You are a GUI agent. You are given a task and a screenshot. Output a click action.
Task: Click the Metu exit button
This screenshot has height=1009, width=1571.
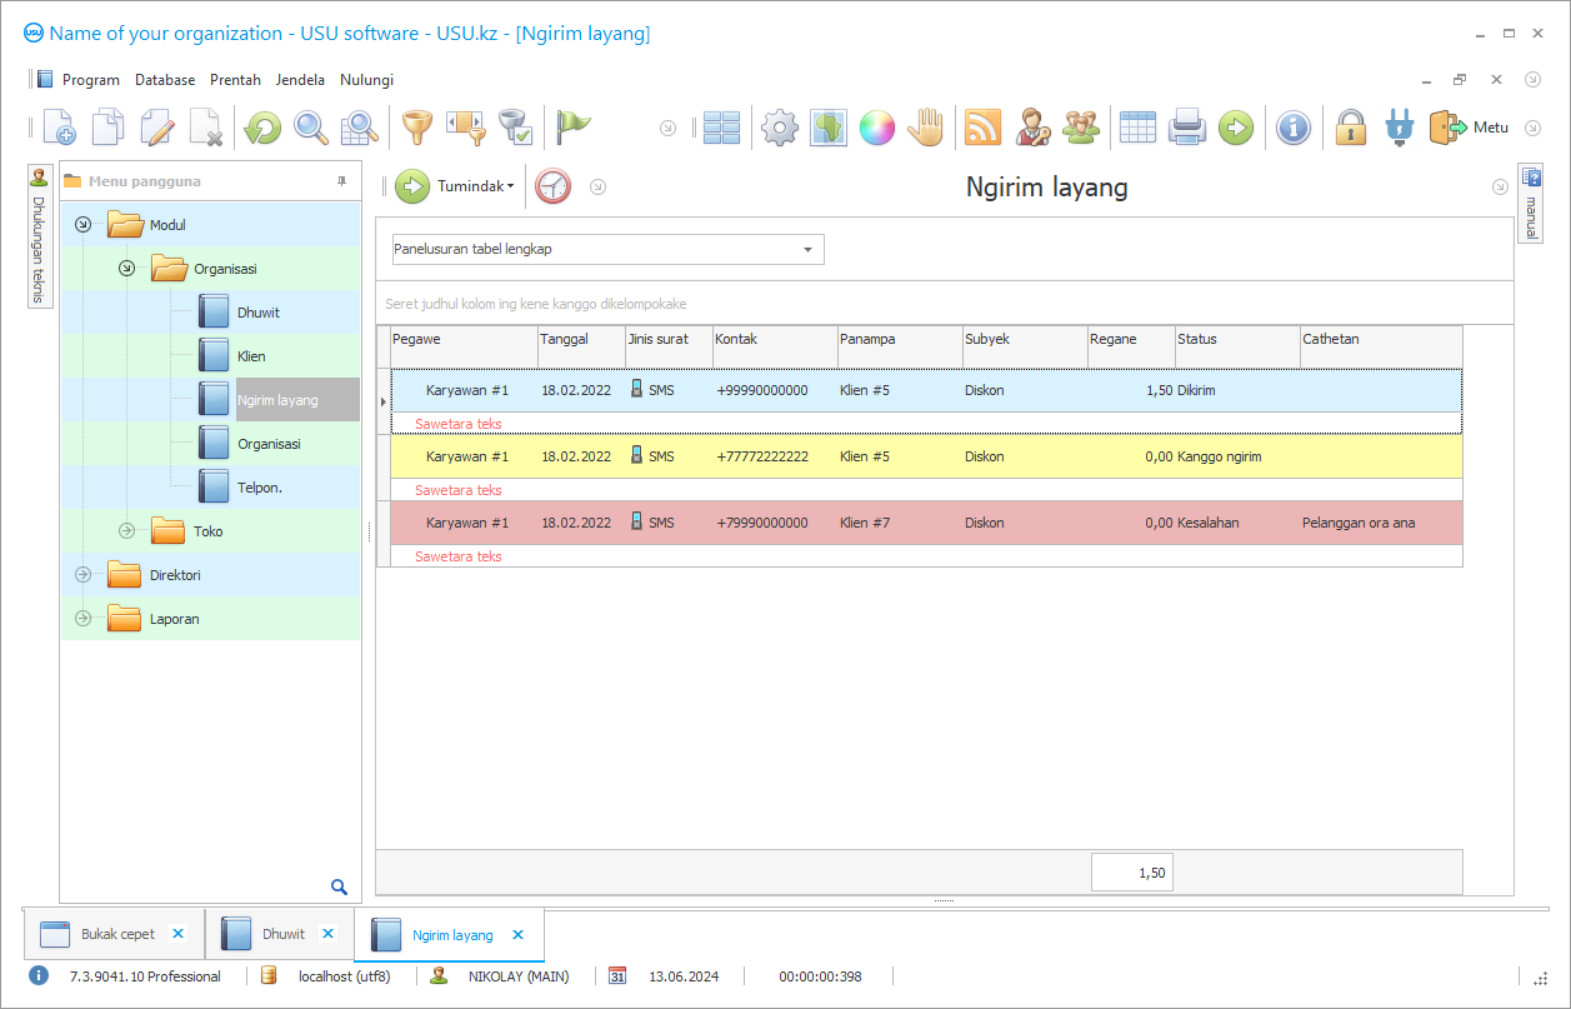pos(1469,128)
